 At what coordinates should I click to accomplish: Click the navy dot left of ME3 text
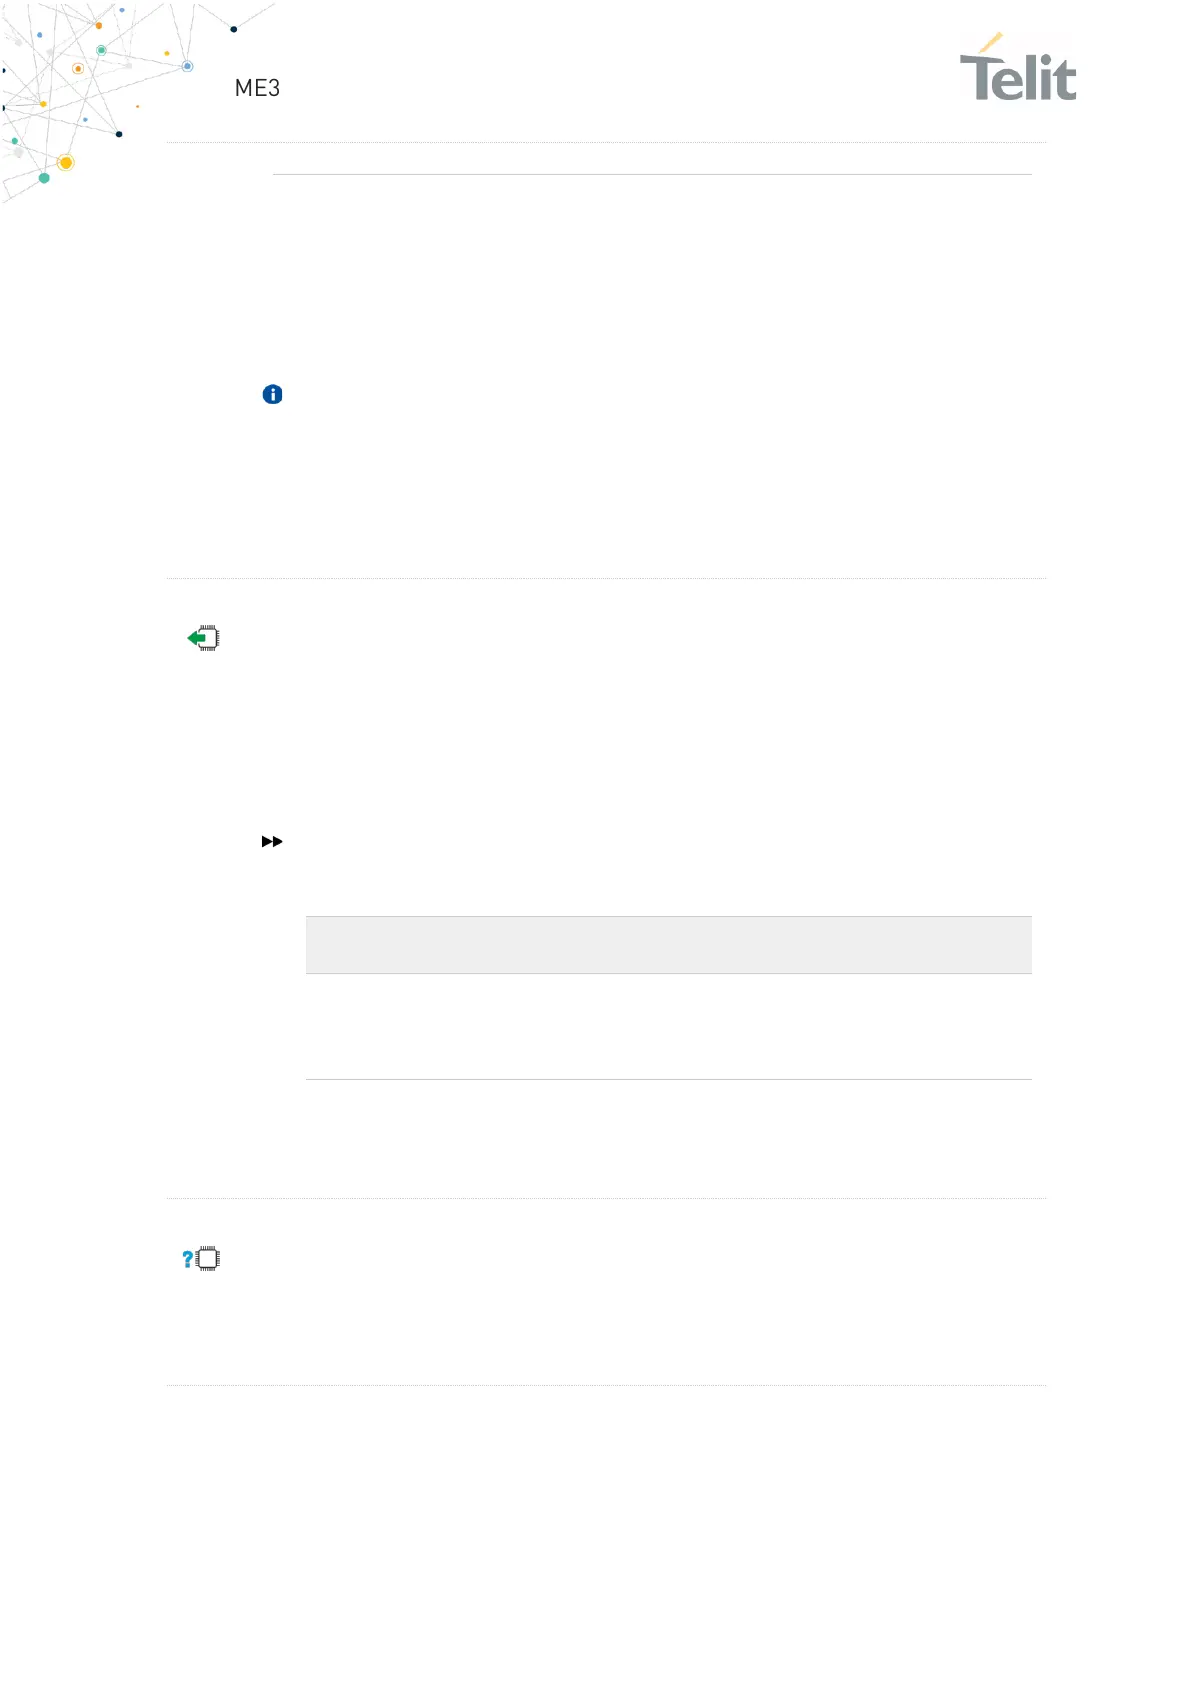[119, 134]
